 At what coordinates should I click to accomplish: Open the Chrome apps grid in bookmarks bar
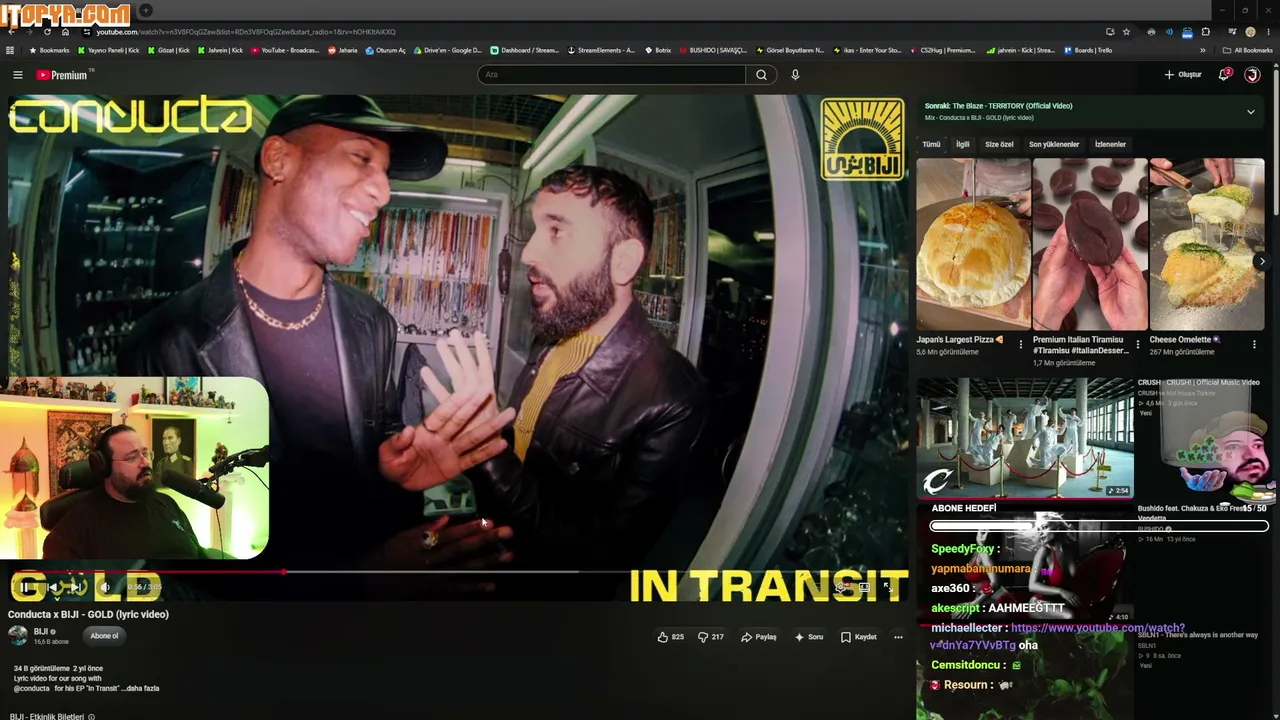(10, 50)
